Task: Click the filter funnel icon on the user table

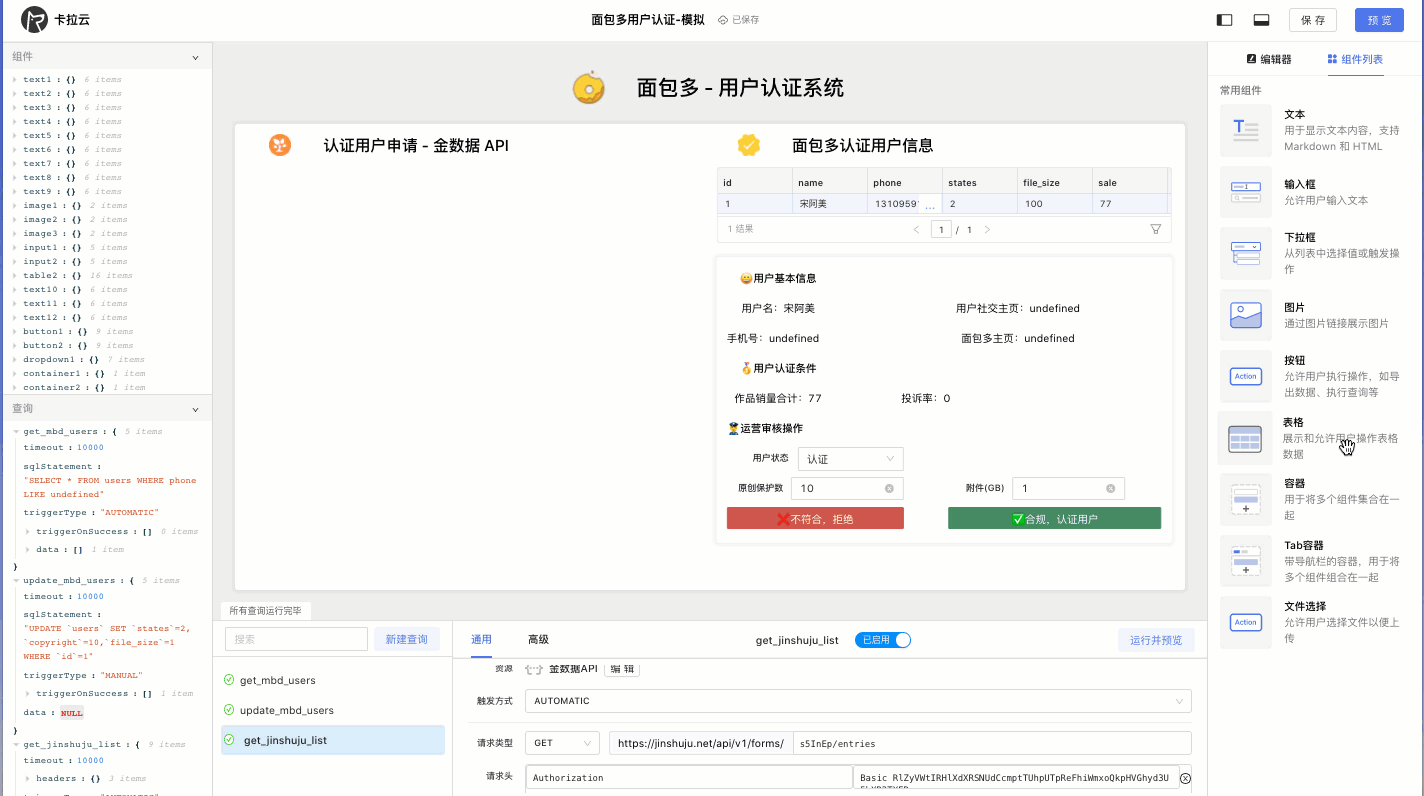Action: tap(1155, 228)
